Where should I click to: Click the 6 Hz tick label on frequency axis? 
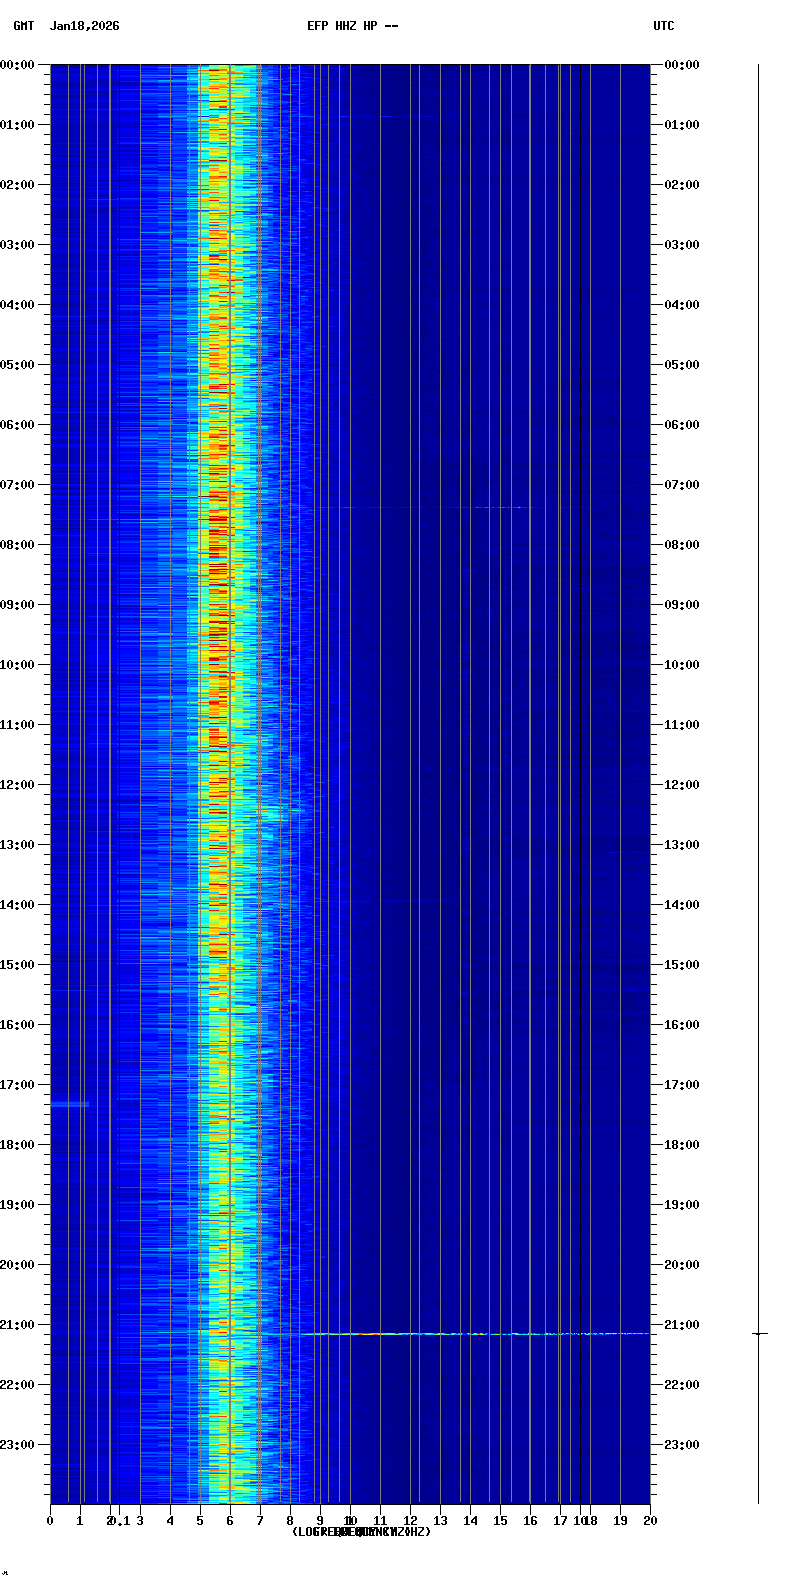point(230,1521)
